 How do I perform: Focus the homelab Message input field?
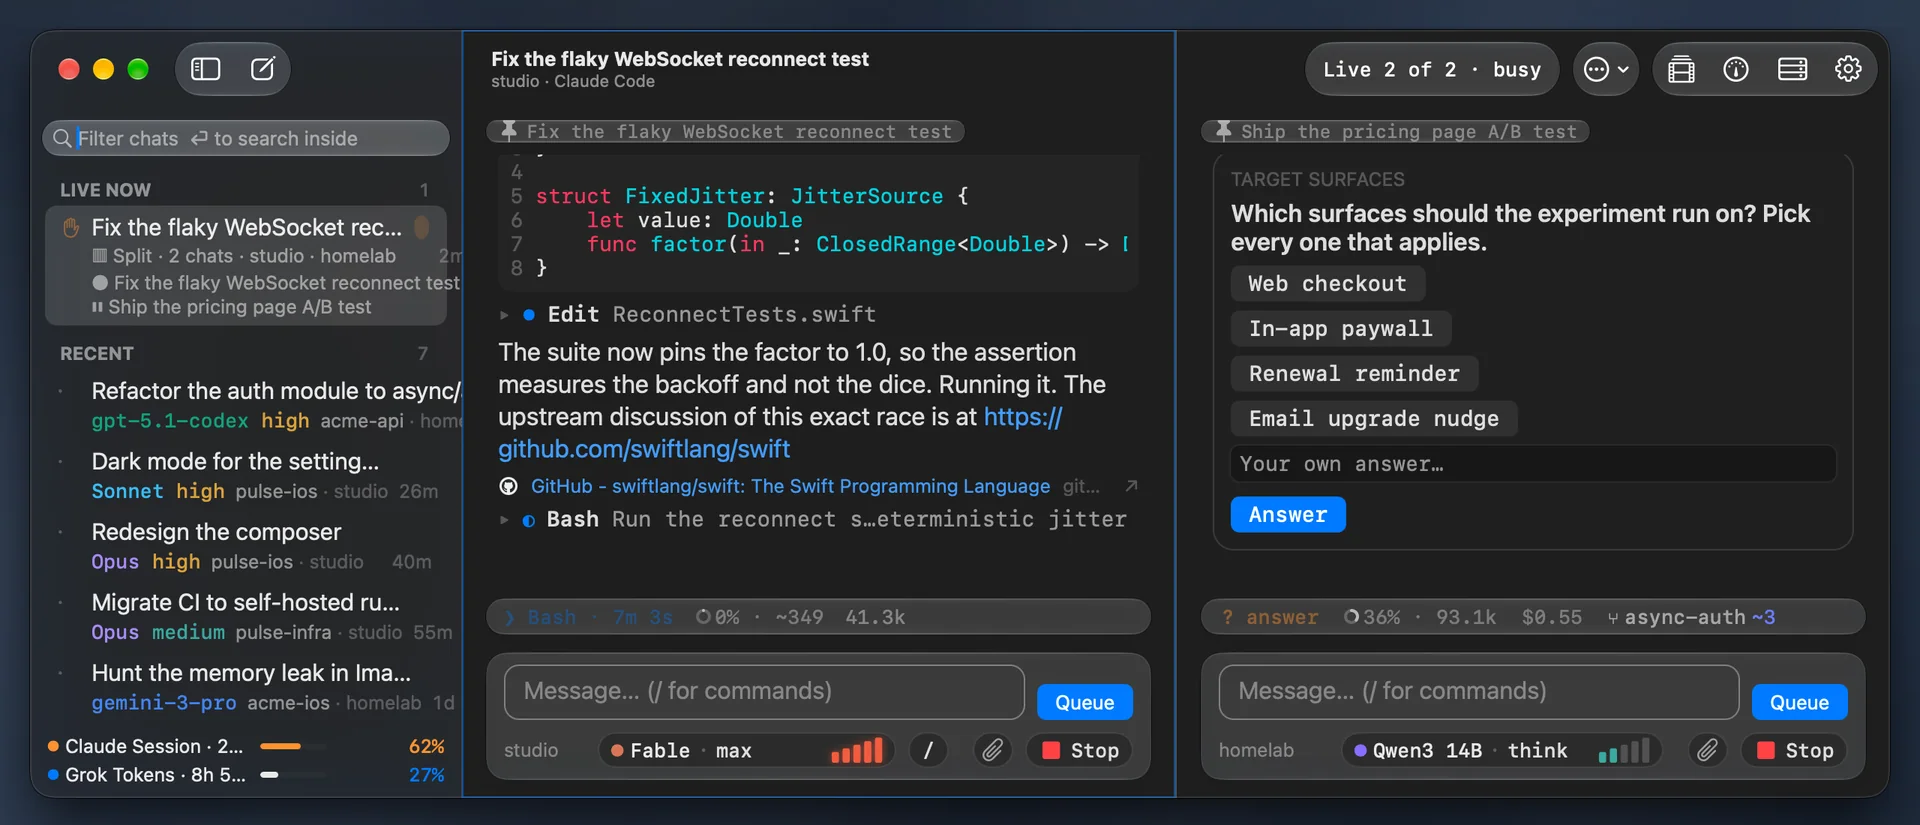click(1479, 692)
